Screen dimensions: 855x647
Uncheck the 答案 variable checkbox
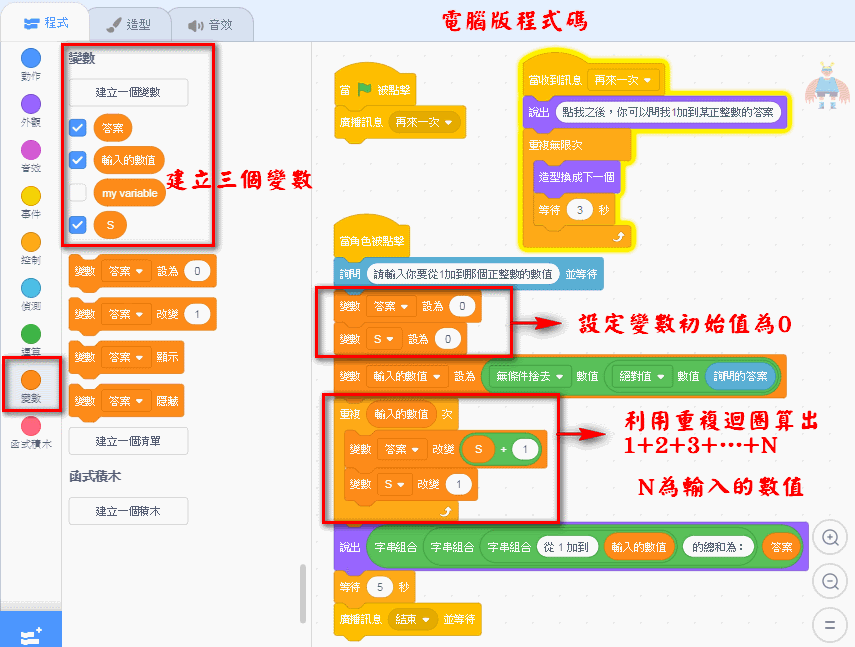click(77, 128)
